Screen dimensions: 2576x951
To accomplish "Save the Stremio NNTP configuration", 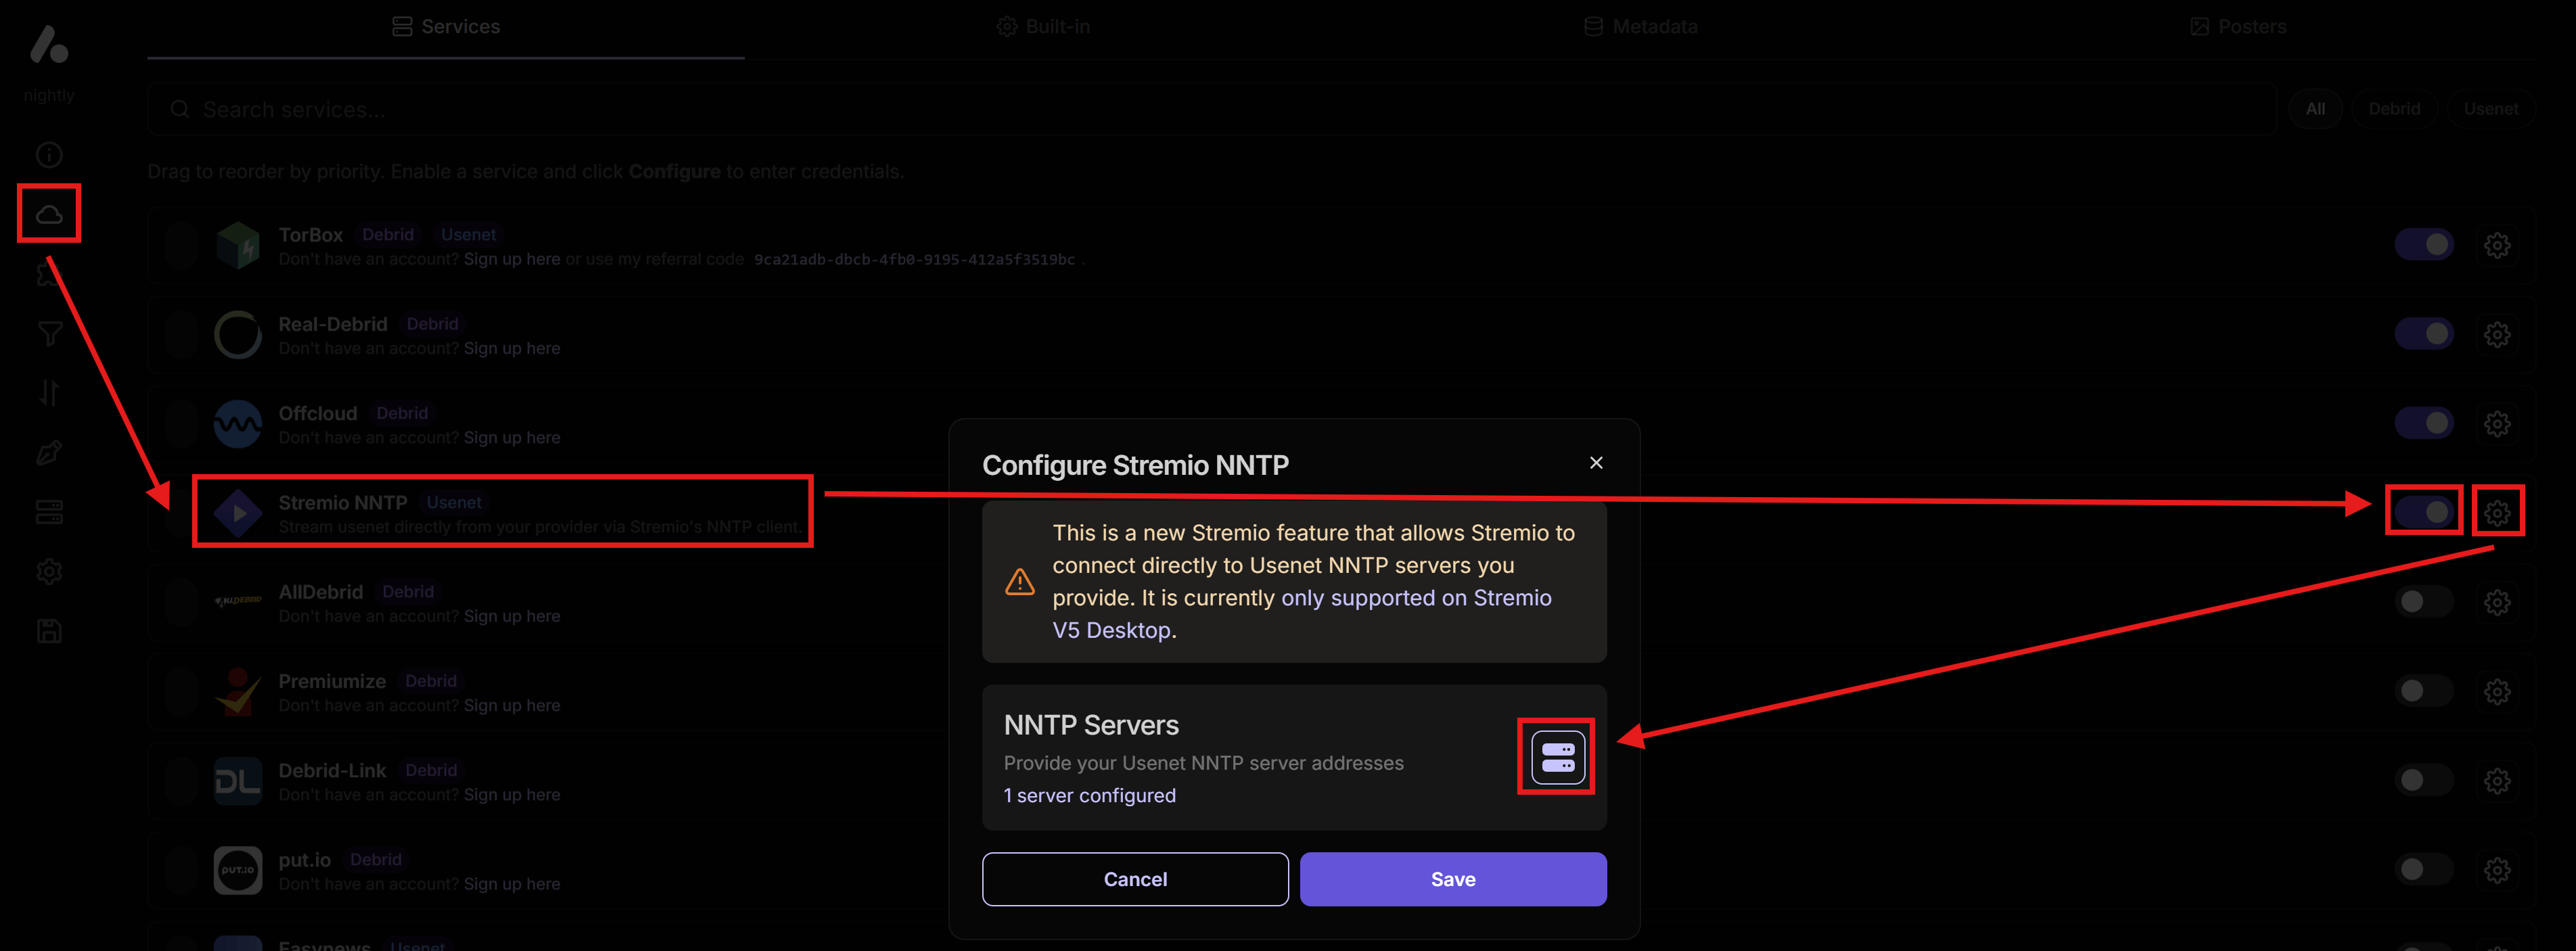I will [x=1452, y=879].
